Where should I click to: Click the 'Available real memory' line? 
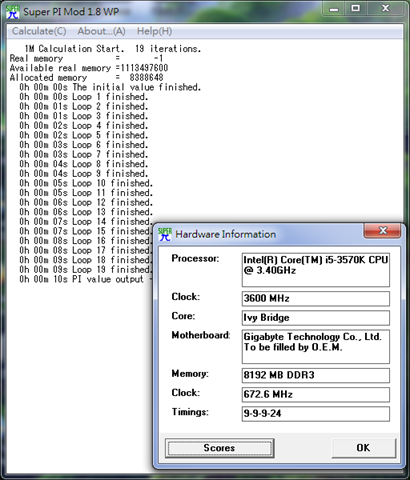pos(89,68)
